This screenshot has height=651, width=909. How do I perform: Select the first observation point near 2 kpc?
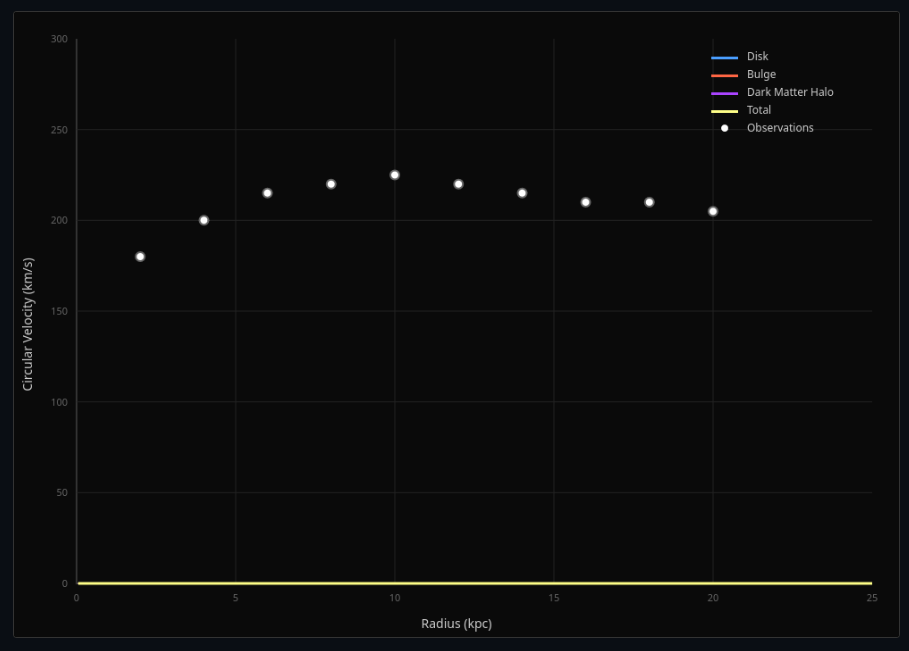[139, 256]
